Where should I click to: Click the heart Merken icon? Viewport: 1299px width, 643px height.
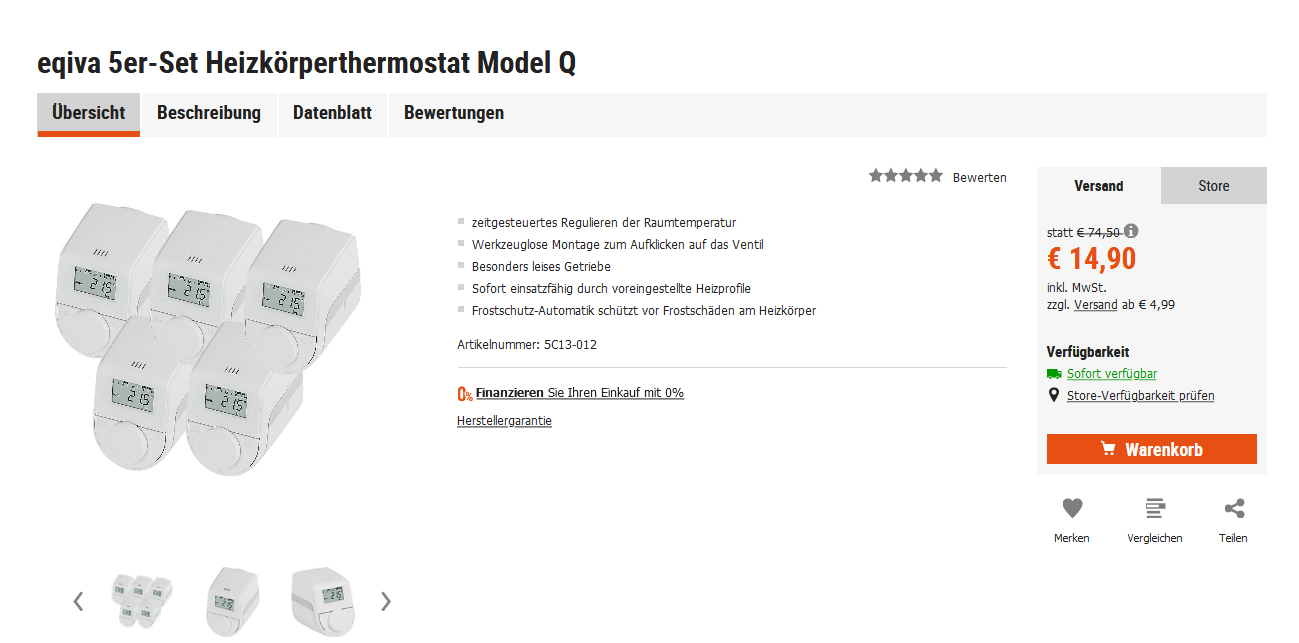[x=1072, y=509]
